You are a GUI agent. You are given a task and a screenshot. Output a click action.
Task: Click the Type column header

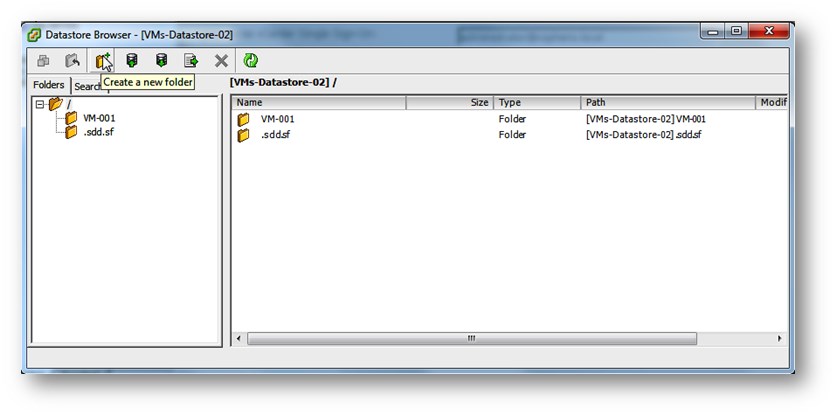[x=537, y=103]
